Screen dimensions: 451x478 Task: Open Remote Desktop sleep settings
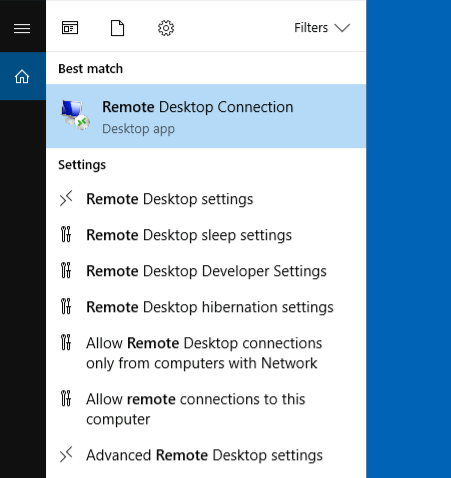tap(206, 235)
